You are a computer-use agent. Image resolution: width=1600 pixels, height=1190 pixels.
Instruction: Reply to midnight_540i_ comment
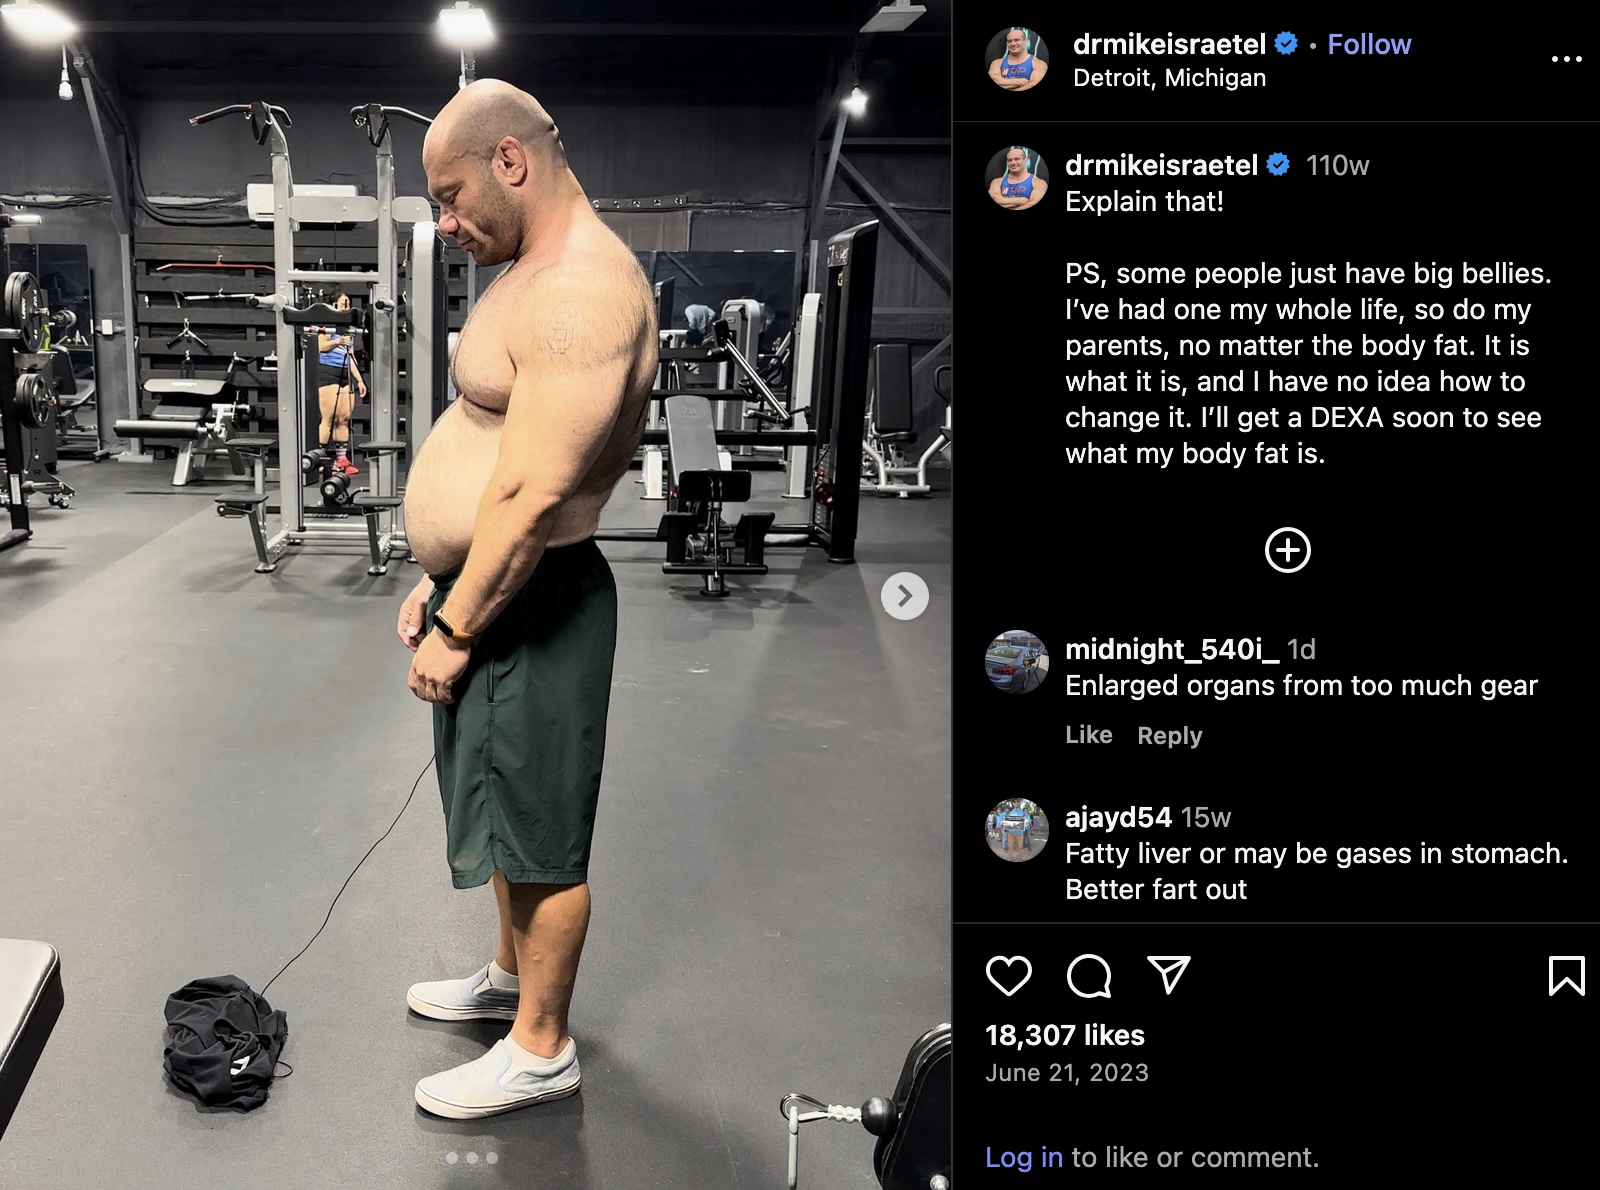(1169, 736)
